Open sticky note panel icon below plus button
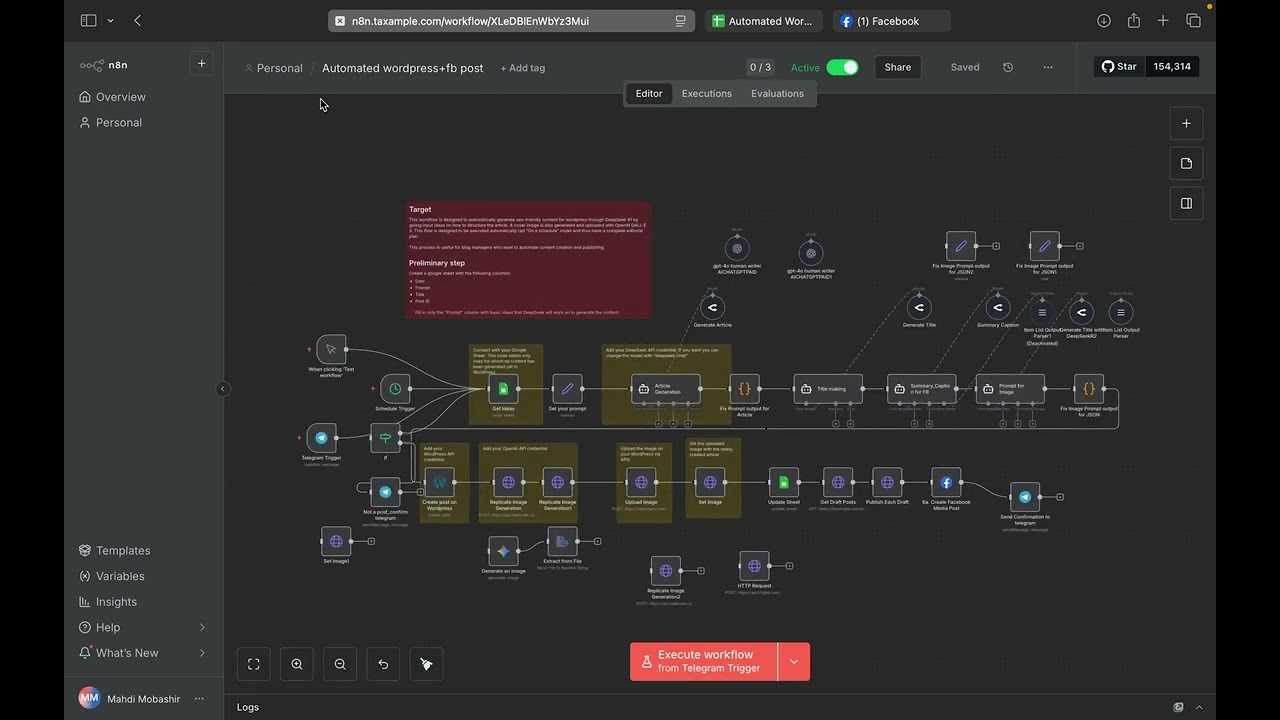Image resolution: width=1280 pixels, height=720 pixels. [x=1186, y=163]
